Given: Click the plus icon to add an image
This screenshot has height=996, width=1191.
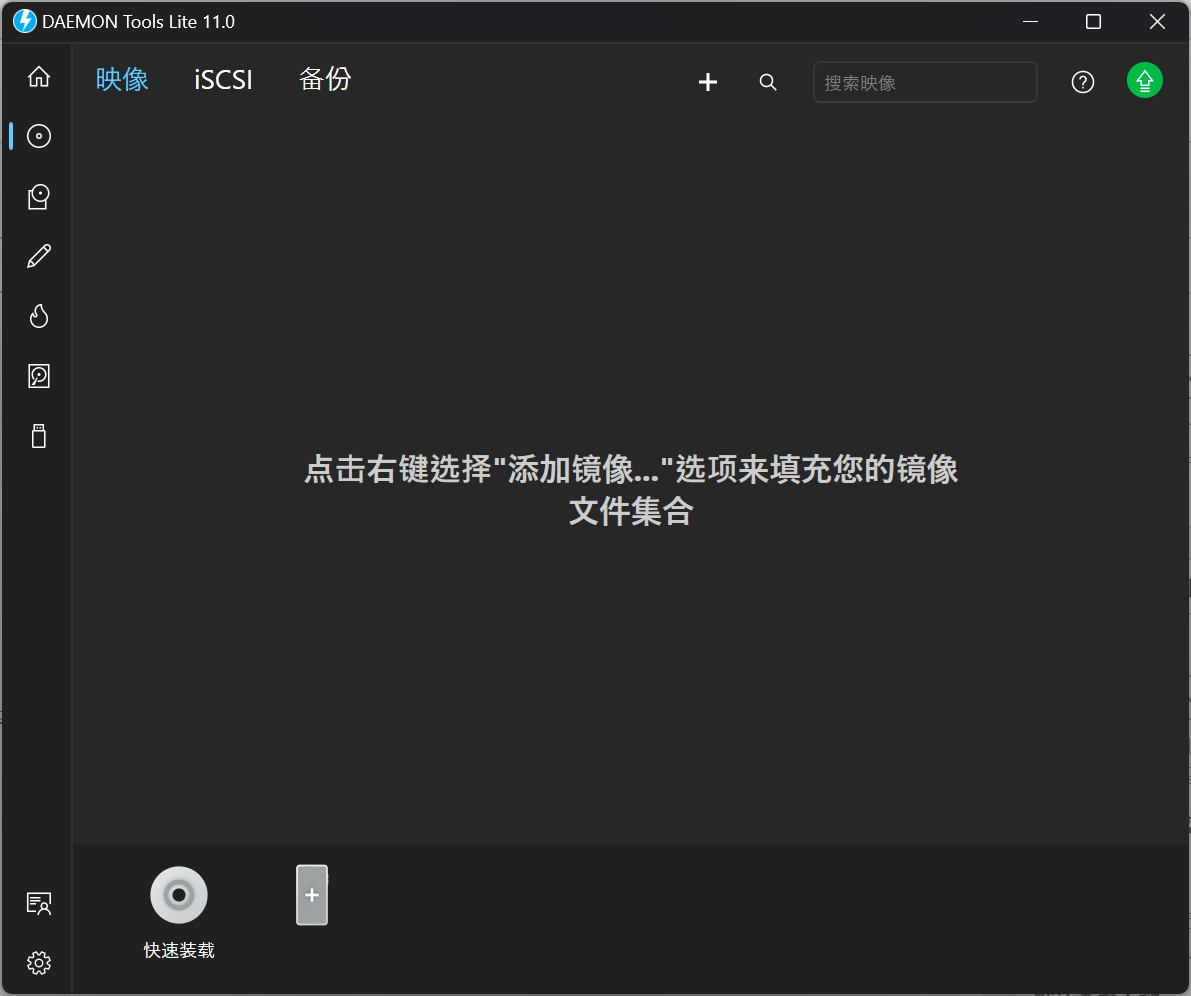Looking at the screenshot, I should (x=707, y=82).
